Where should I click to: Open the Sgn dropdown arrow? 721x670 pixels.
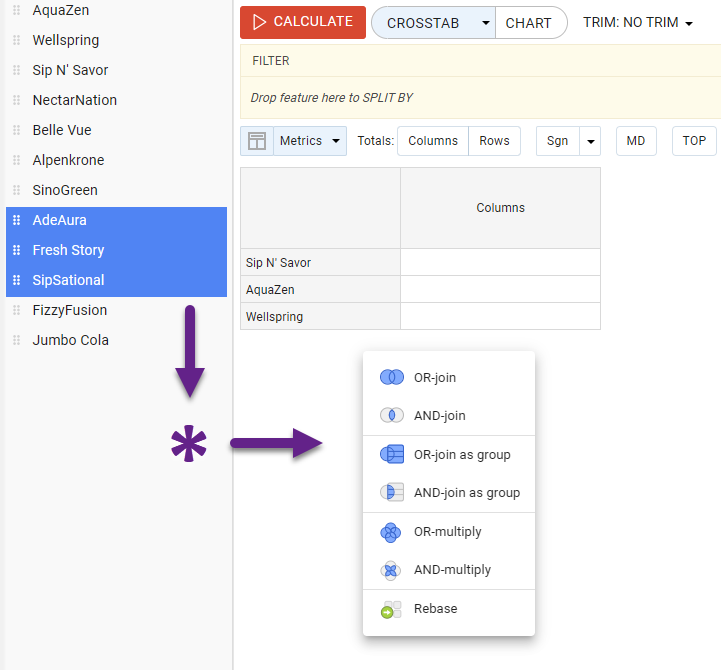pyautogui.click(x=590, y=141)
